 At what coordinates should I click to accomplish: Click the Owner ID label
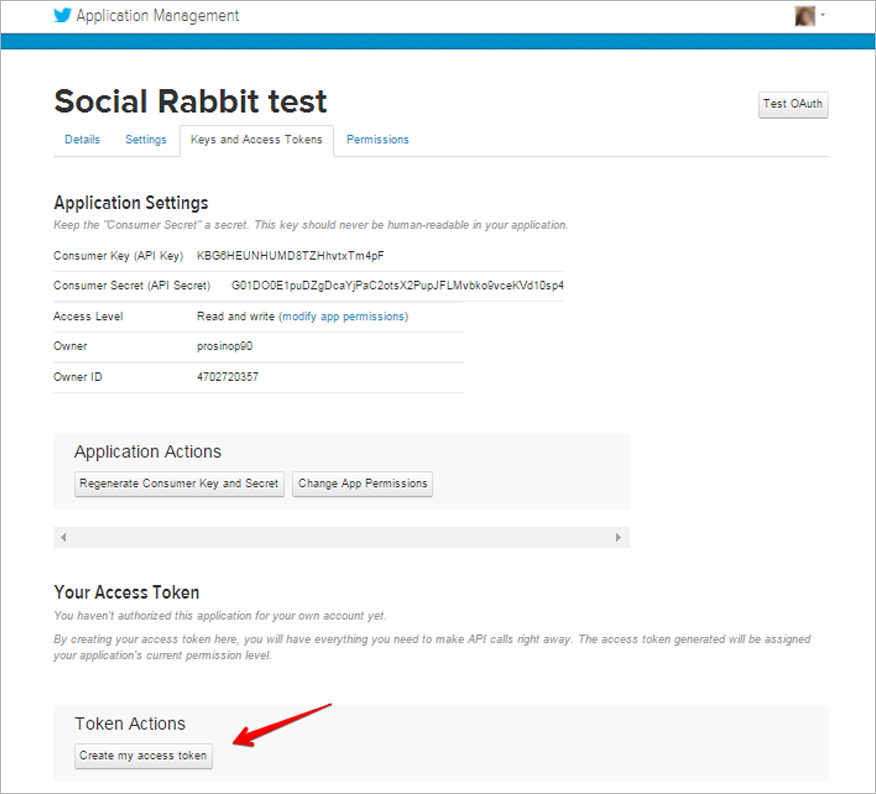(x=78, y=377)
